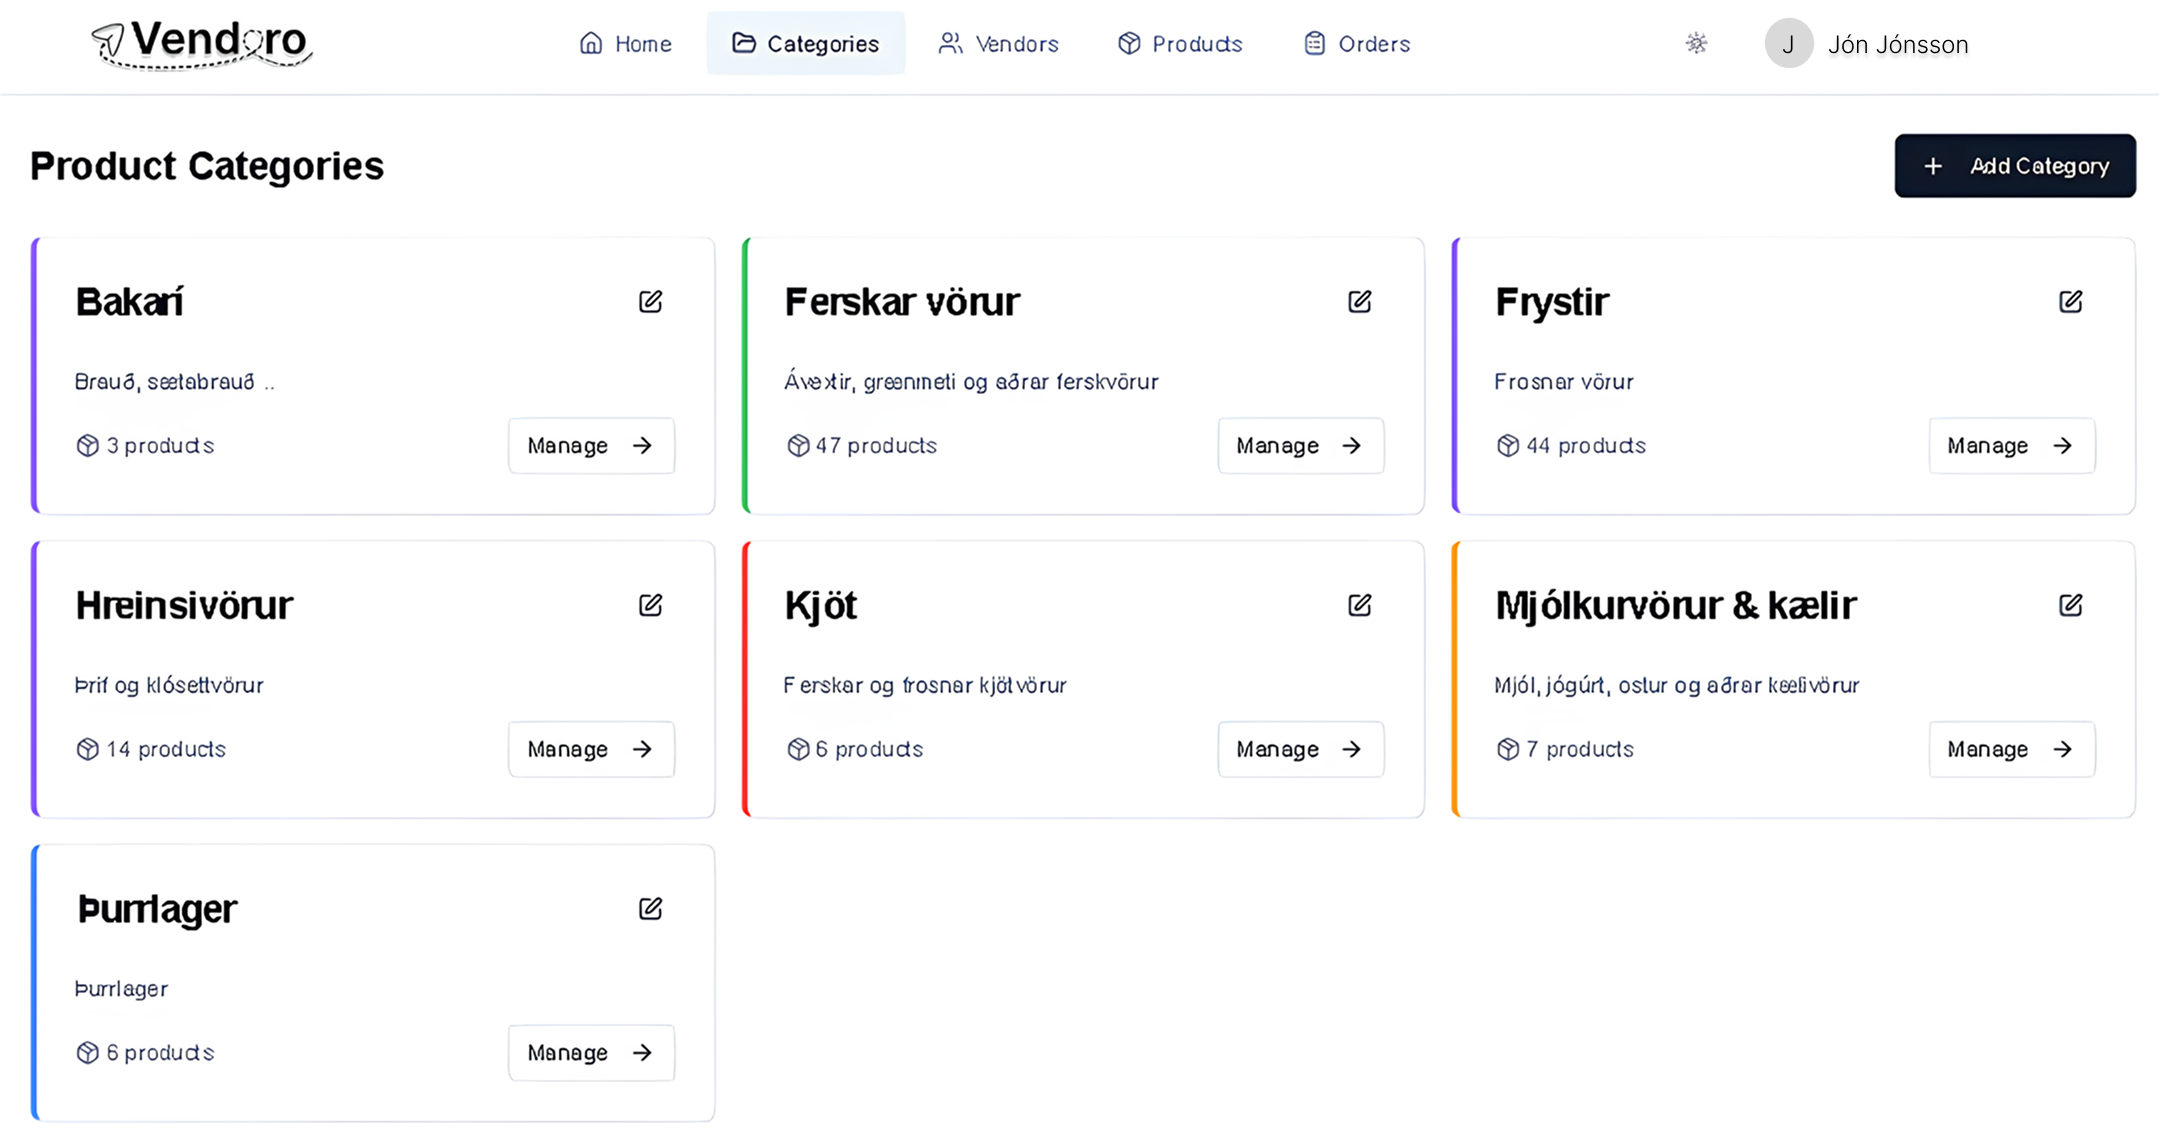
Task: Manage the Ferskar vörur category
Action: coord(1300,446)
